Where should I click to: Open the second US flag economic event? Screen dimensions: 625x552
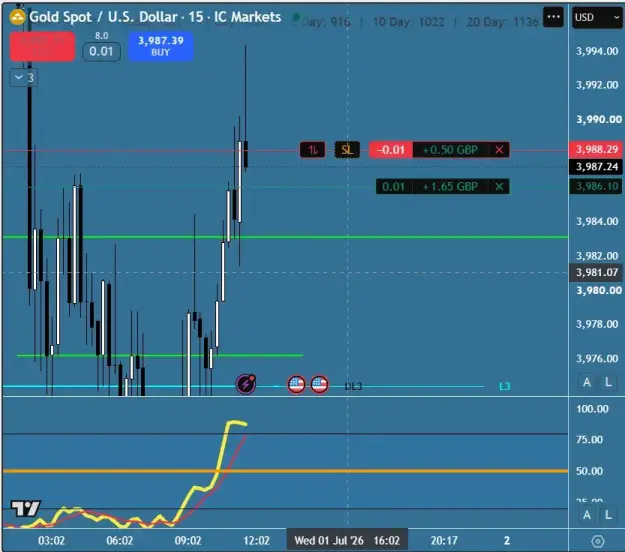pyautogui.click(x=319, y=384)
